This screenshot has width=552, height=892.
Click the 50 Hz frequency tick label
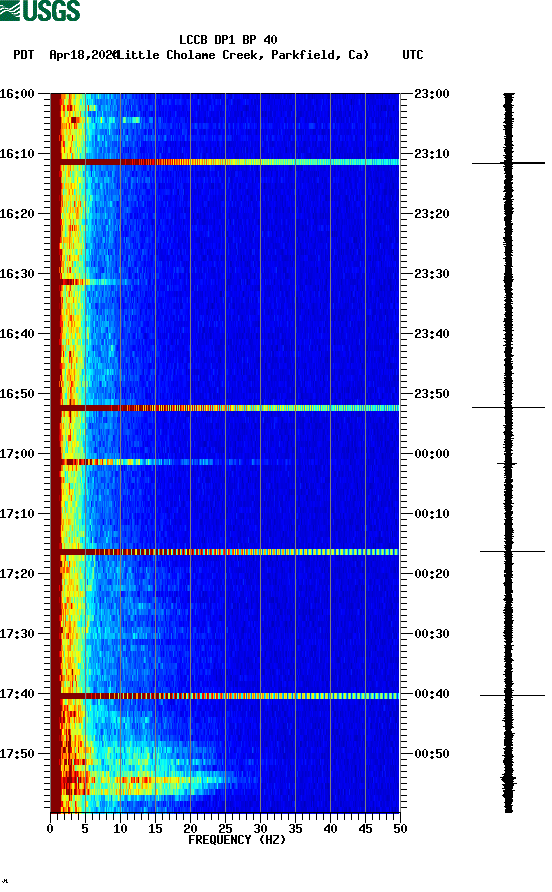click(x=400, y=828)
